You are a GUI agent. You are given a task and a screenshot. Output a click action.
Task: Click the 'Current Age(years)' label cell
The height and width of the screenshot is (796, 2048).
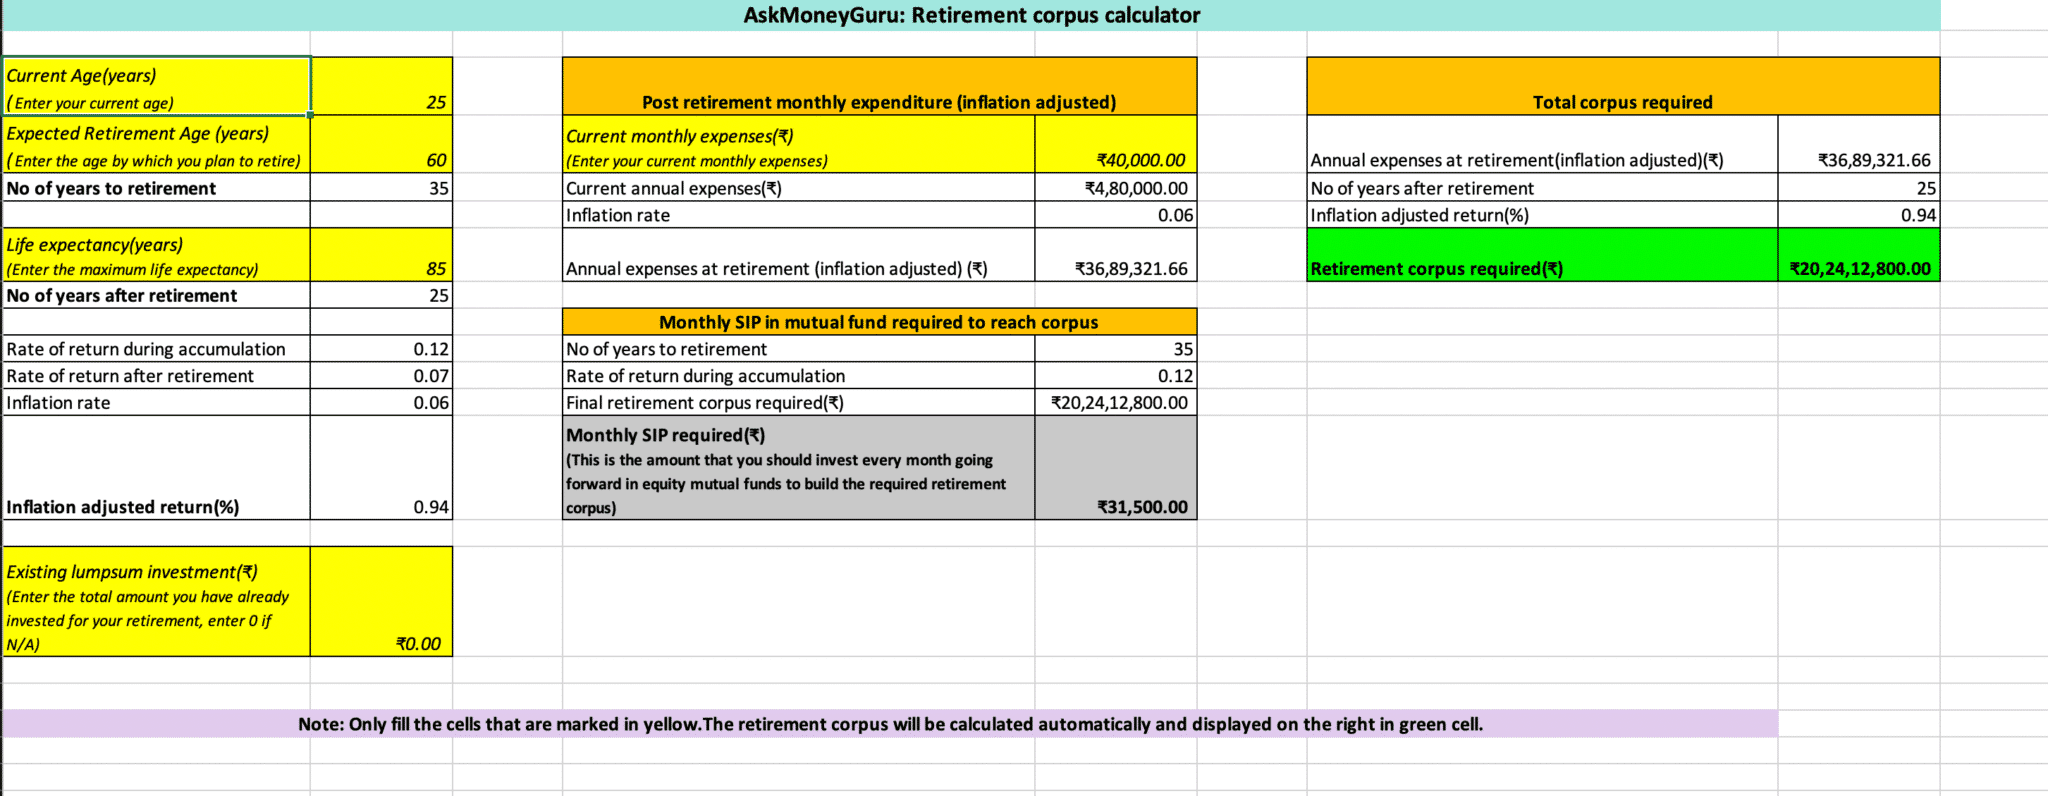pos(157,86)
